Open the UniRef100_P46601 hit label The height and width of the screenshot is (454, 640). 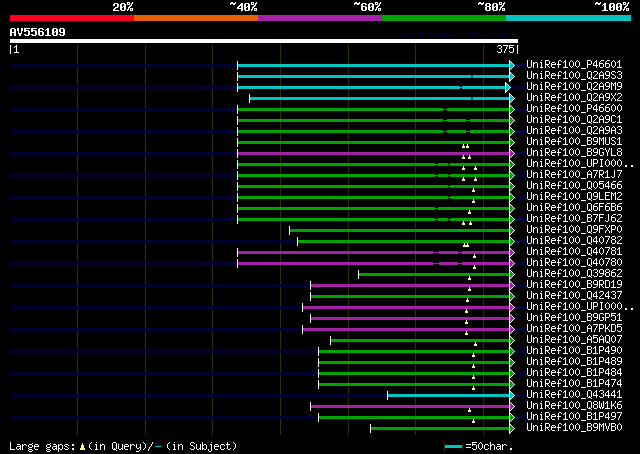tap(574, 65)
